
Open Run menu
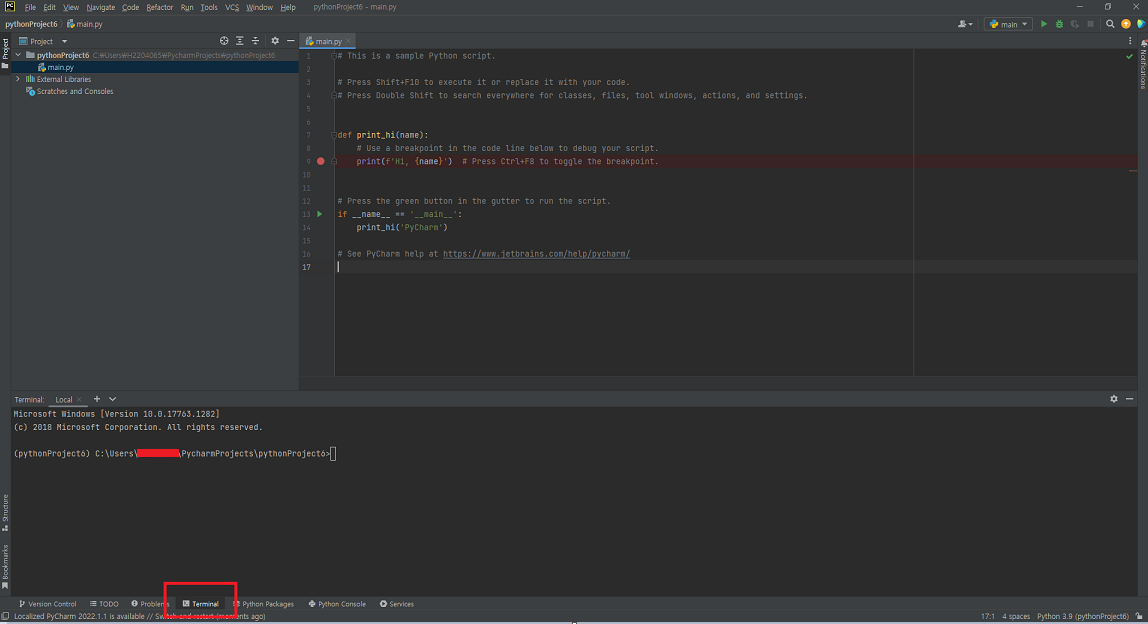click(187, 7)
